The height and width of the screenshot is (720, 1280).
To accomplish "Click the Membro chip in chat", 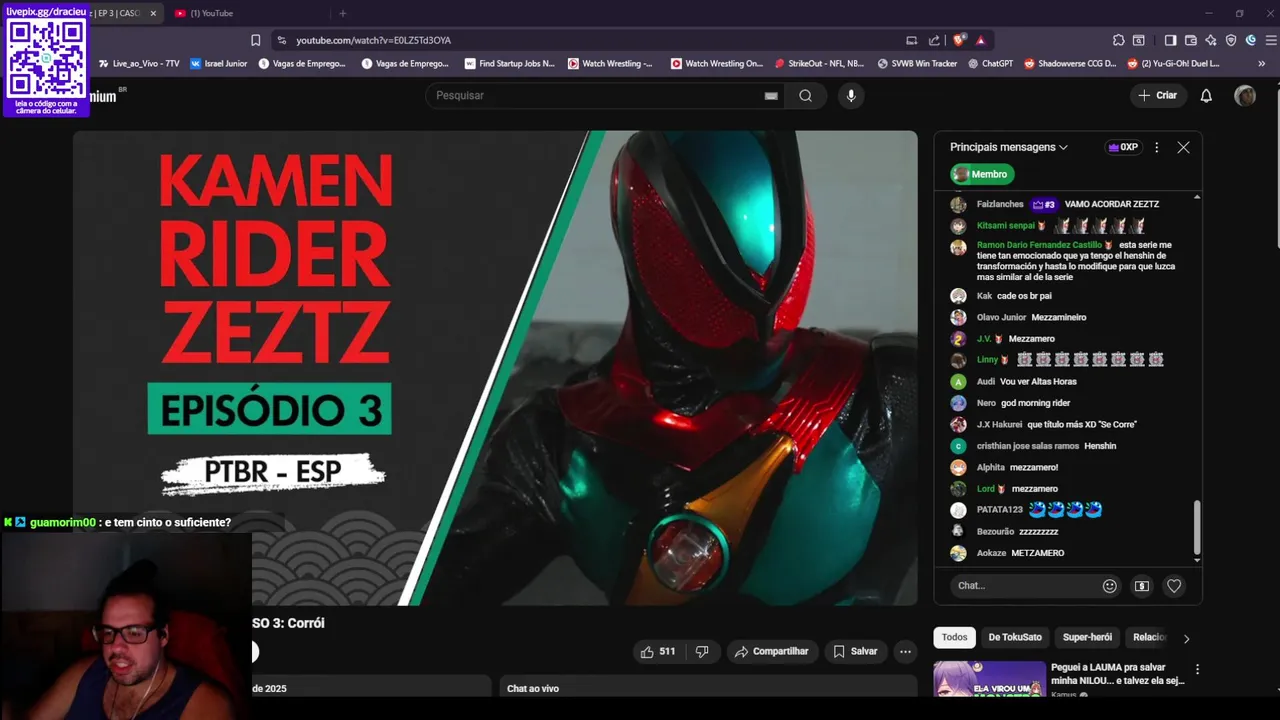I will [982, 174].
